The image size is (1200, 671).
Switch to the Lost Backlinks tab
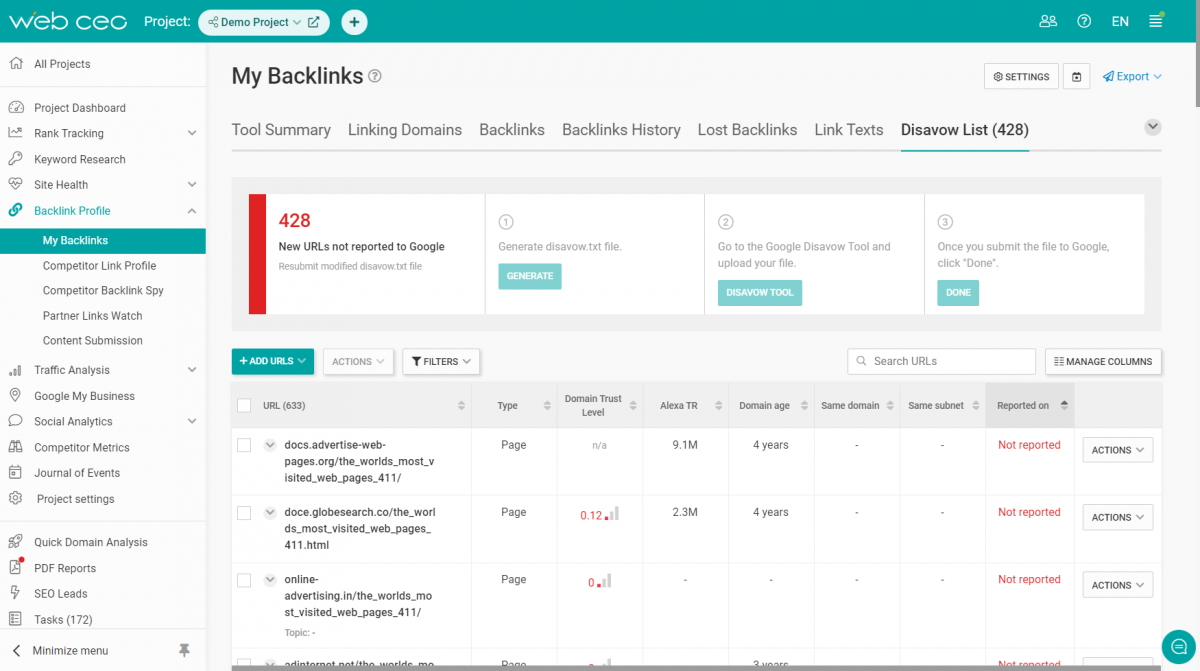pyautogui.click(x=747, y=130)
